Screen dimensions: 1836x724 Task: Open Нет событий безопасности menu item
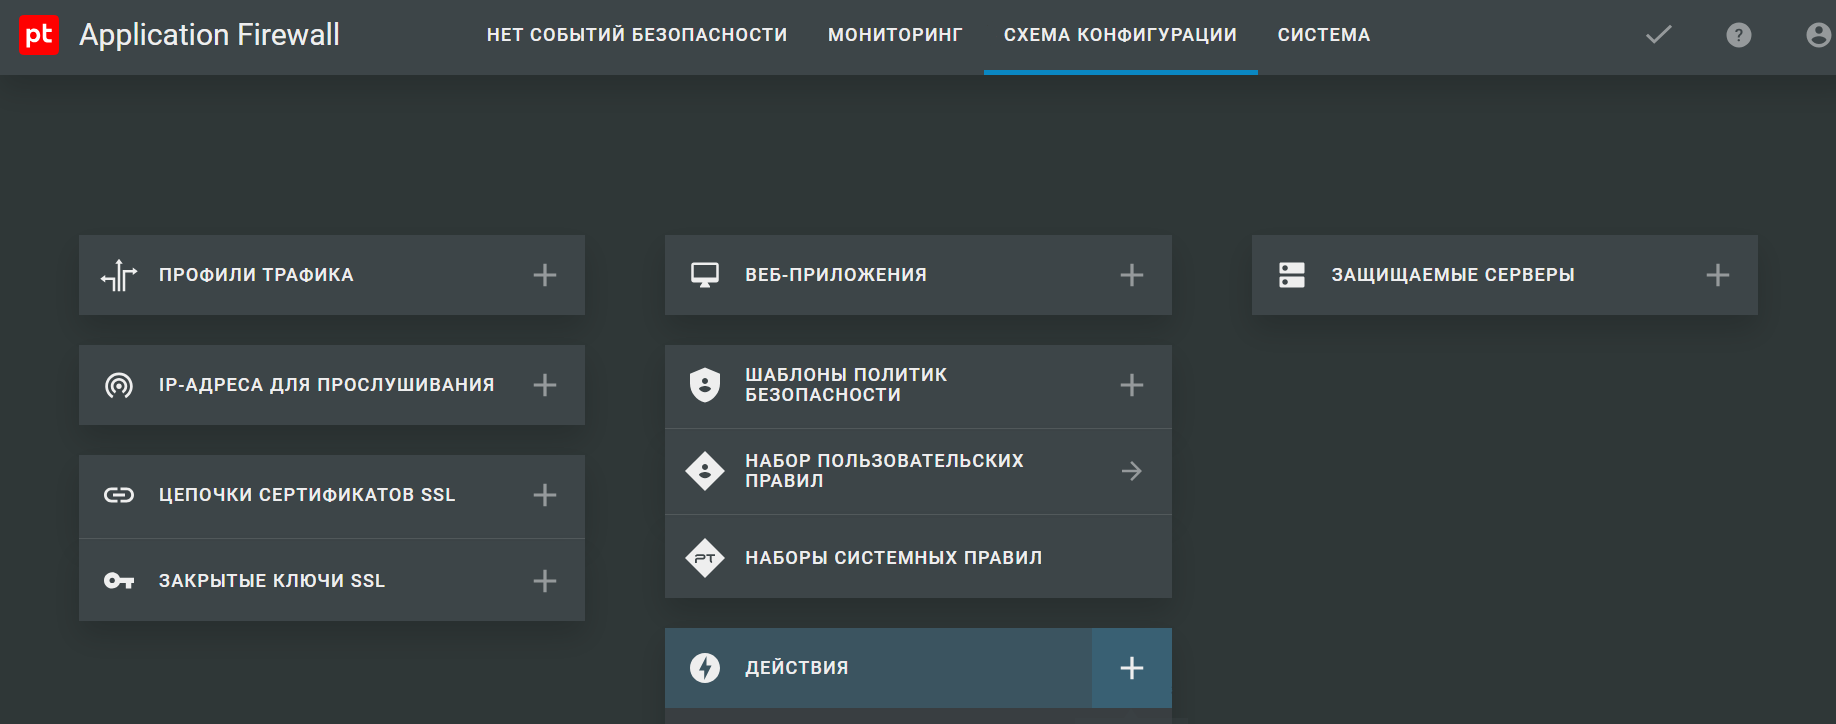tap(637, 35)
